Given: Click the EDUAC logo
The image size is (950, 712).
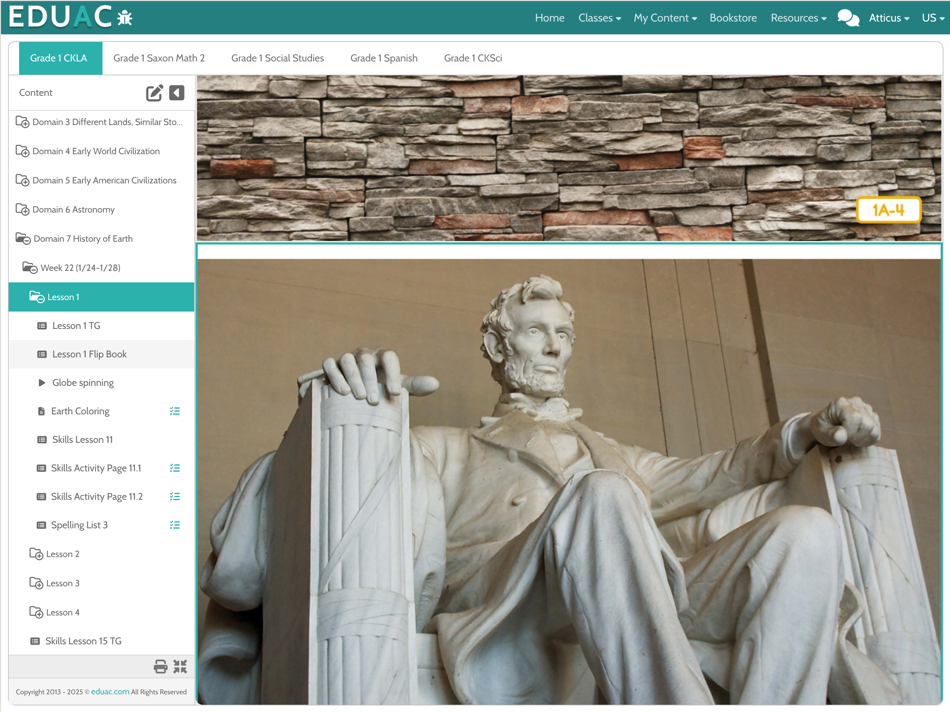Looking at the screenshot, I should pos(70,17).
